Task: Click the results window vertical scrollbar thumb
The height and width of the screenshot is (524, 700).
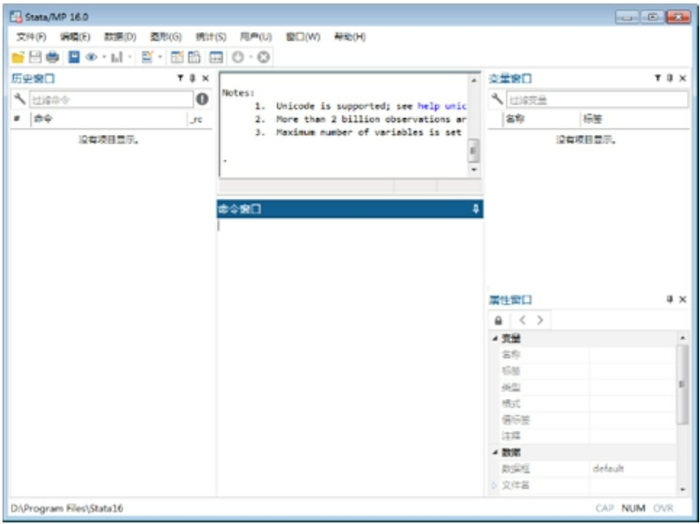Action: pyautogui.click(x=474, y=150)
